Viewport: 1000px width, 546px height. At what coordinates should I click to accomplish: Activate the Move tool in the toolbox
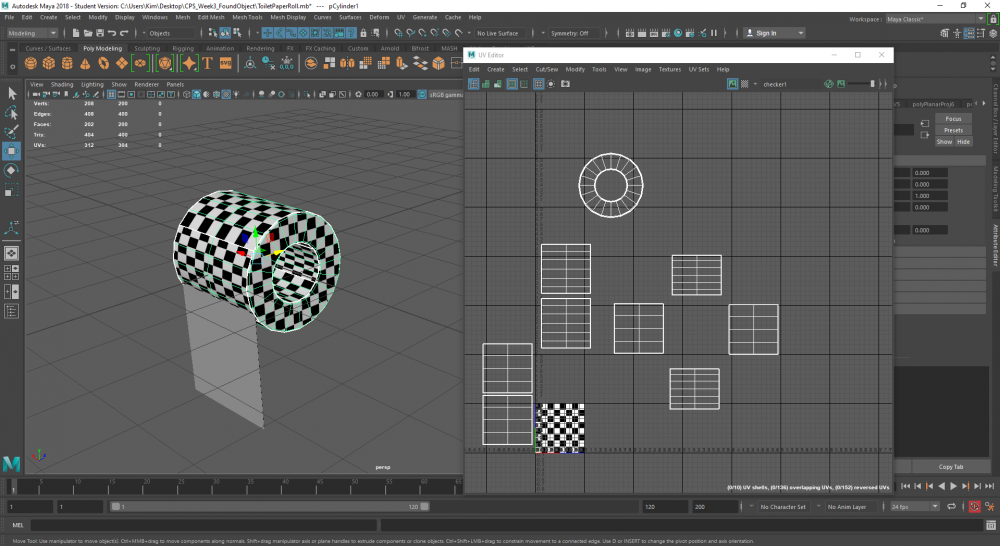11,151
